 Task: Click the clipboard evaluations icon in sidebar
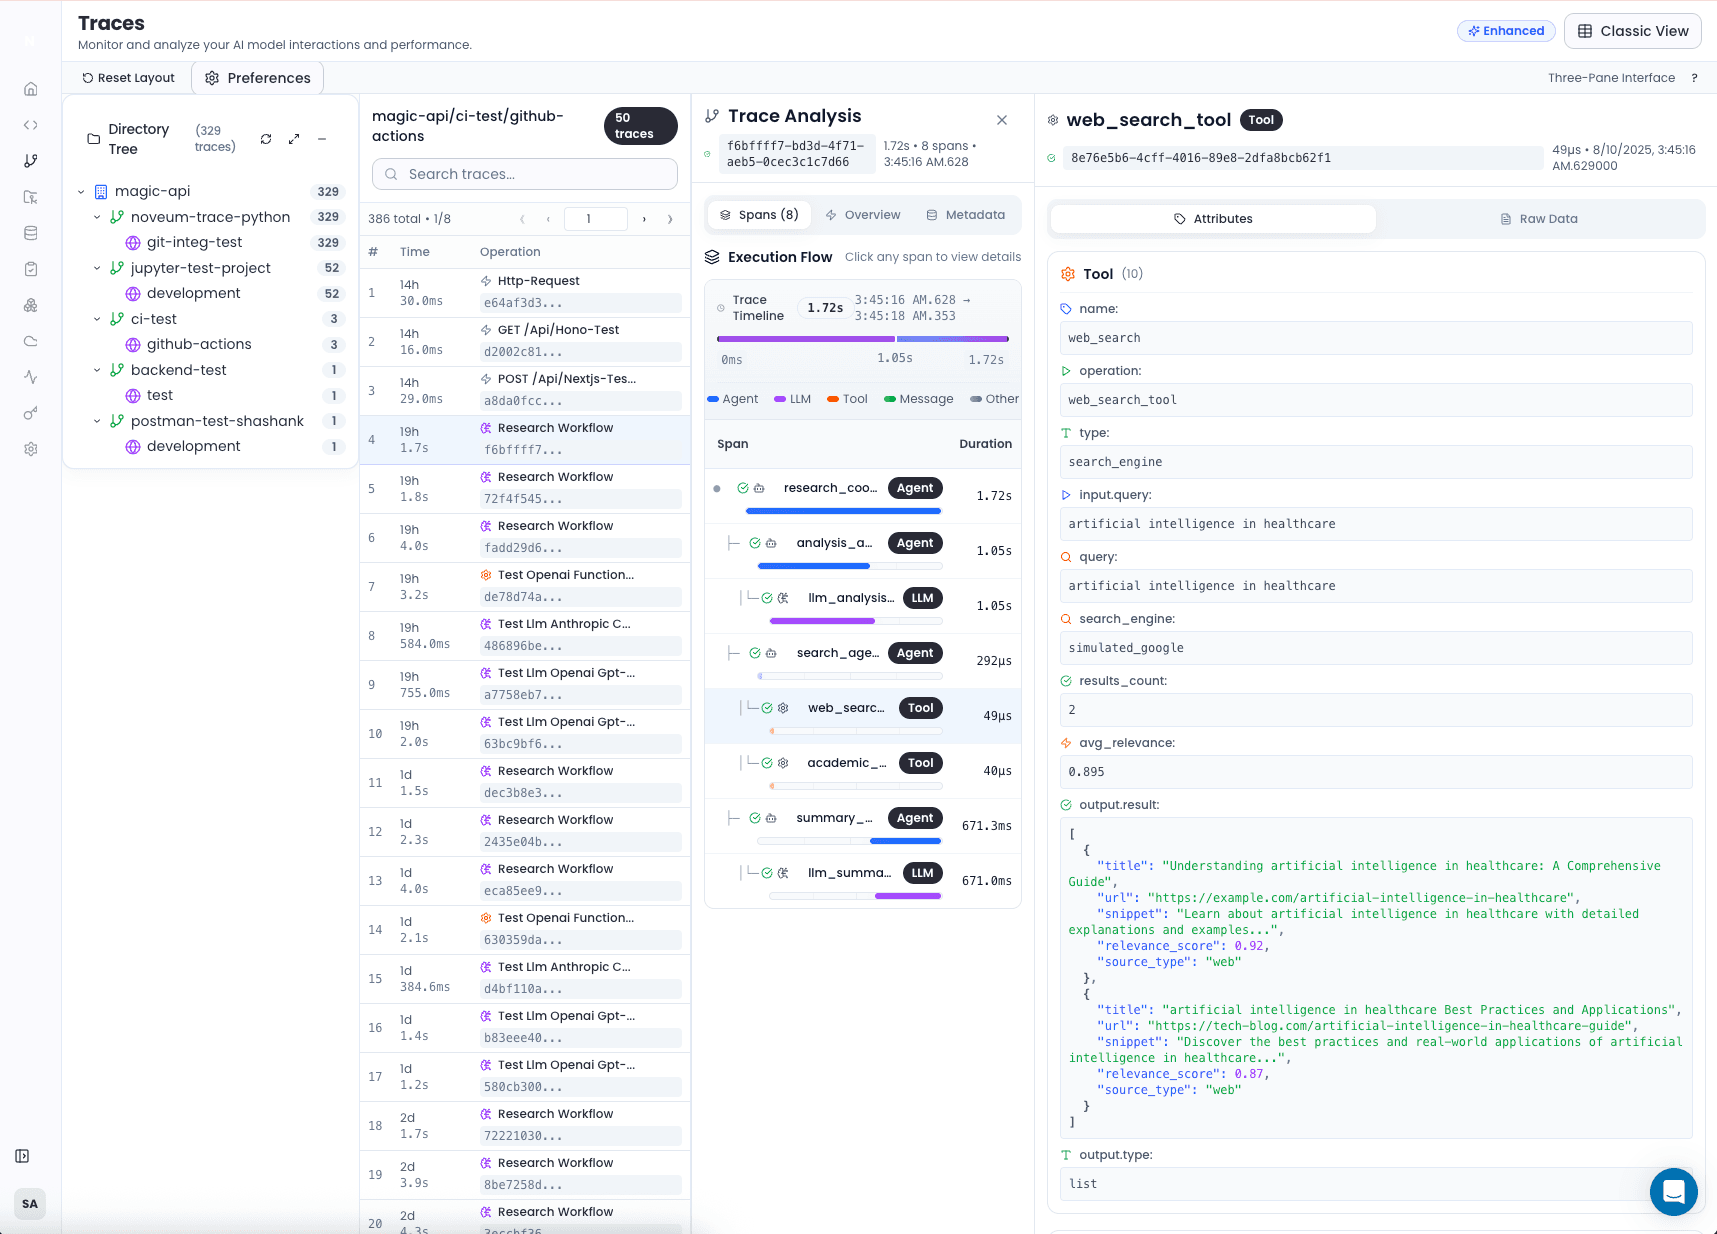(30, 268)
